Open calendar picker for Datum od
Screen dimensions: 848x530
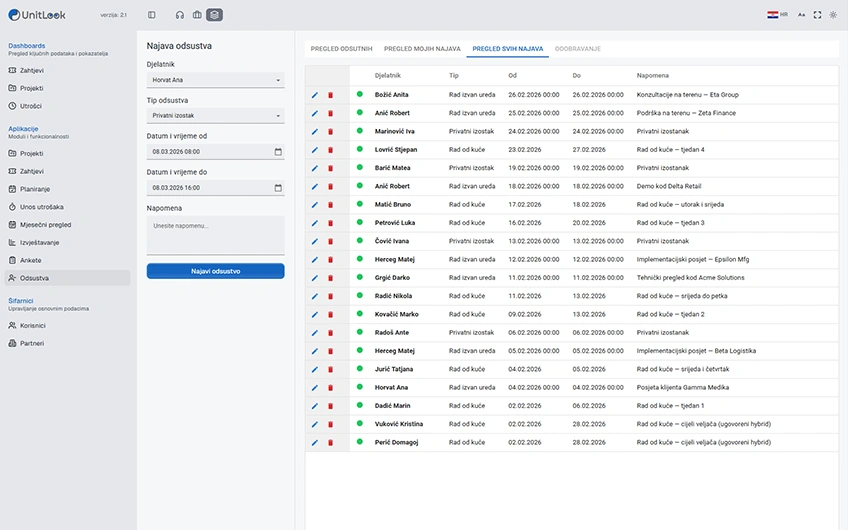tap(278, 152)
